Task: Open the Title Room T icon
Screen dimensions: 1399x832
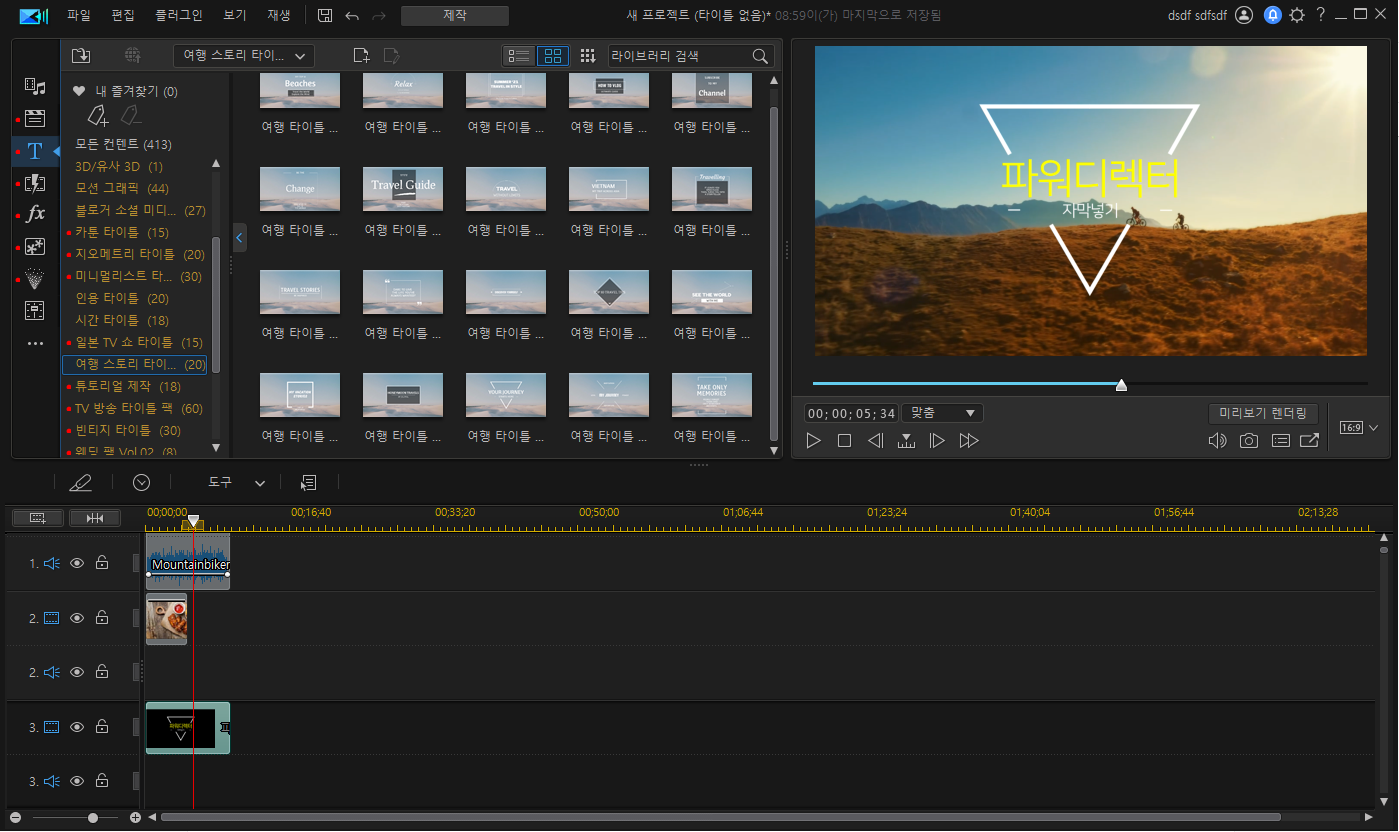Action: 35,151
